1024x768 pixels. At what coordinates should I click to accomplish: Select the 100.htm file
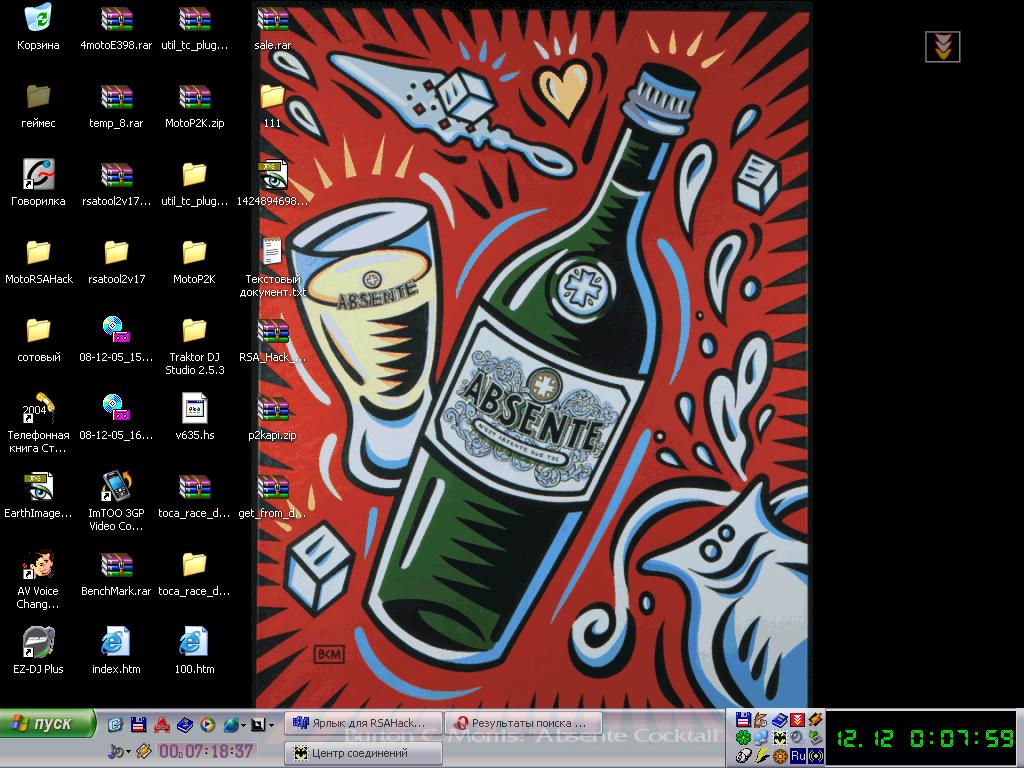coord(195,650)
